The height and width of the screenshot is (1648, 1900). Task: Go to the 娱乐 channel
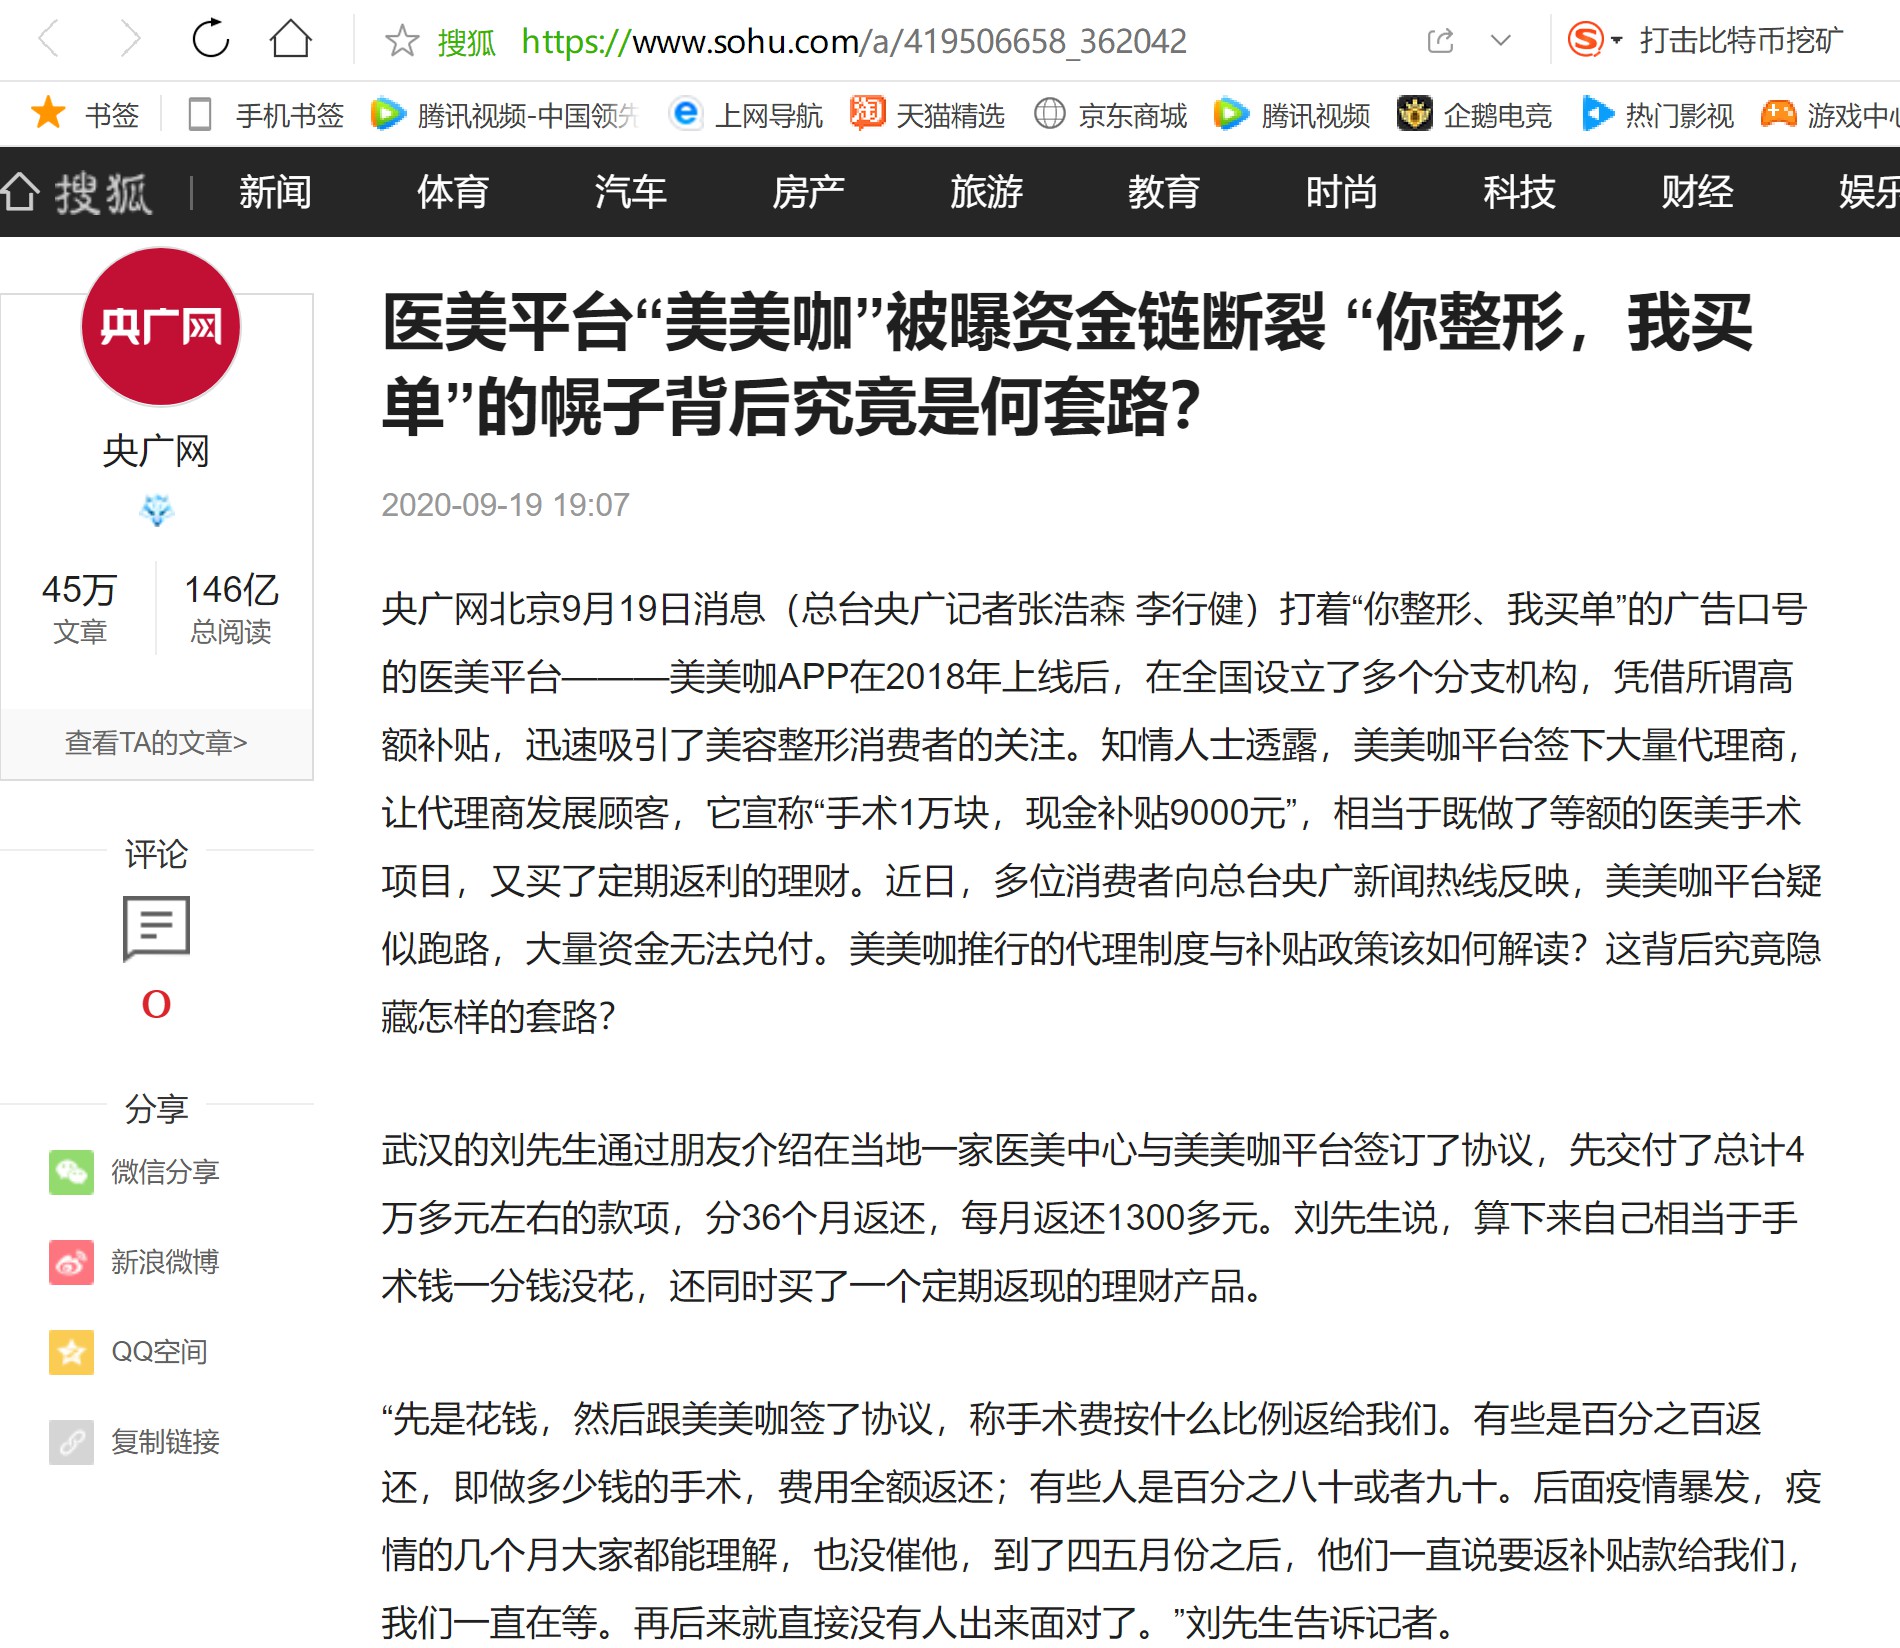[1868, 192]
